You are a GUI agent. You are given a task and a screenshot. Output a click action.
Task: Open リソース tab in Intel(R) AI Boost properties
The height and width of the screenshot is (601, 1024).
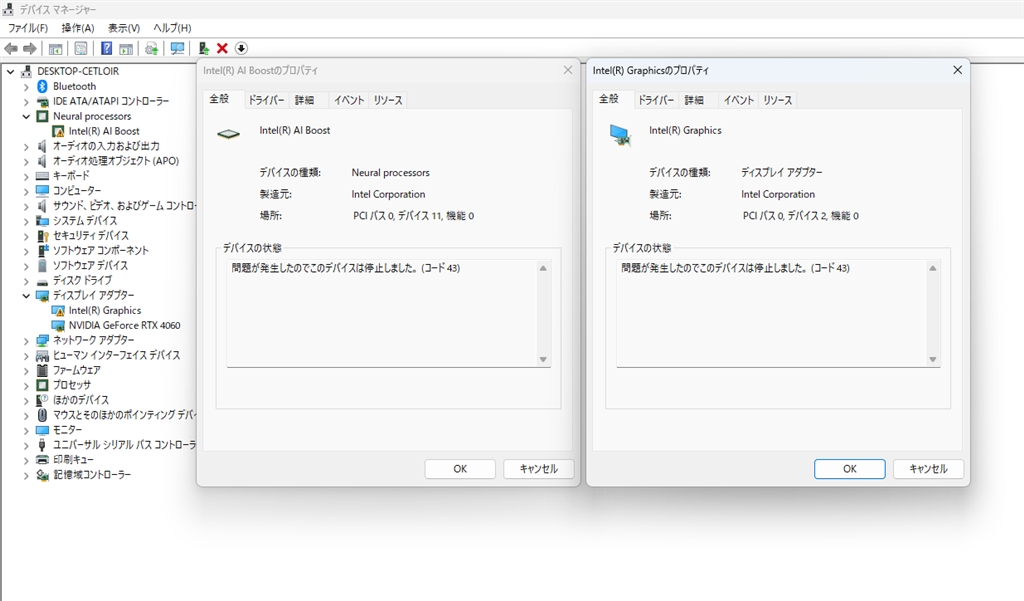388,100
